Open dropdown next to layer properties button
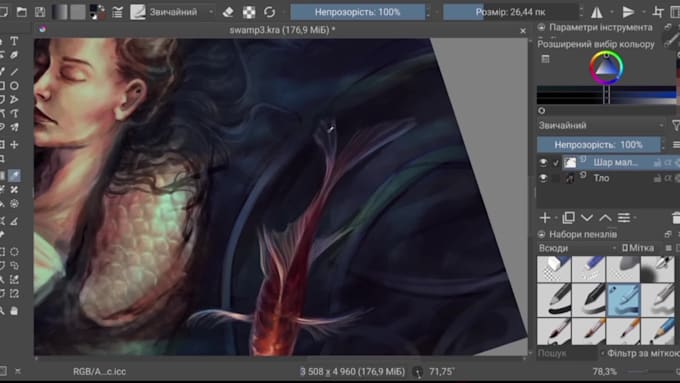The height and width of the screenshot is (383, 680). [635, 218]
